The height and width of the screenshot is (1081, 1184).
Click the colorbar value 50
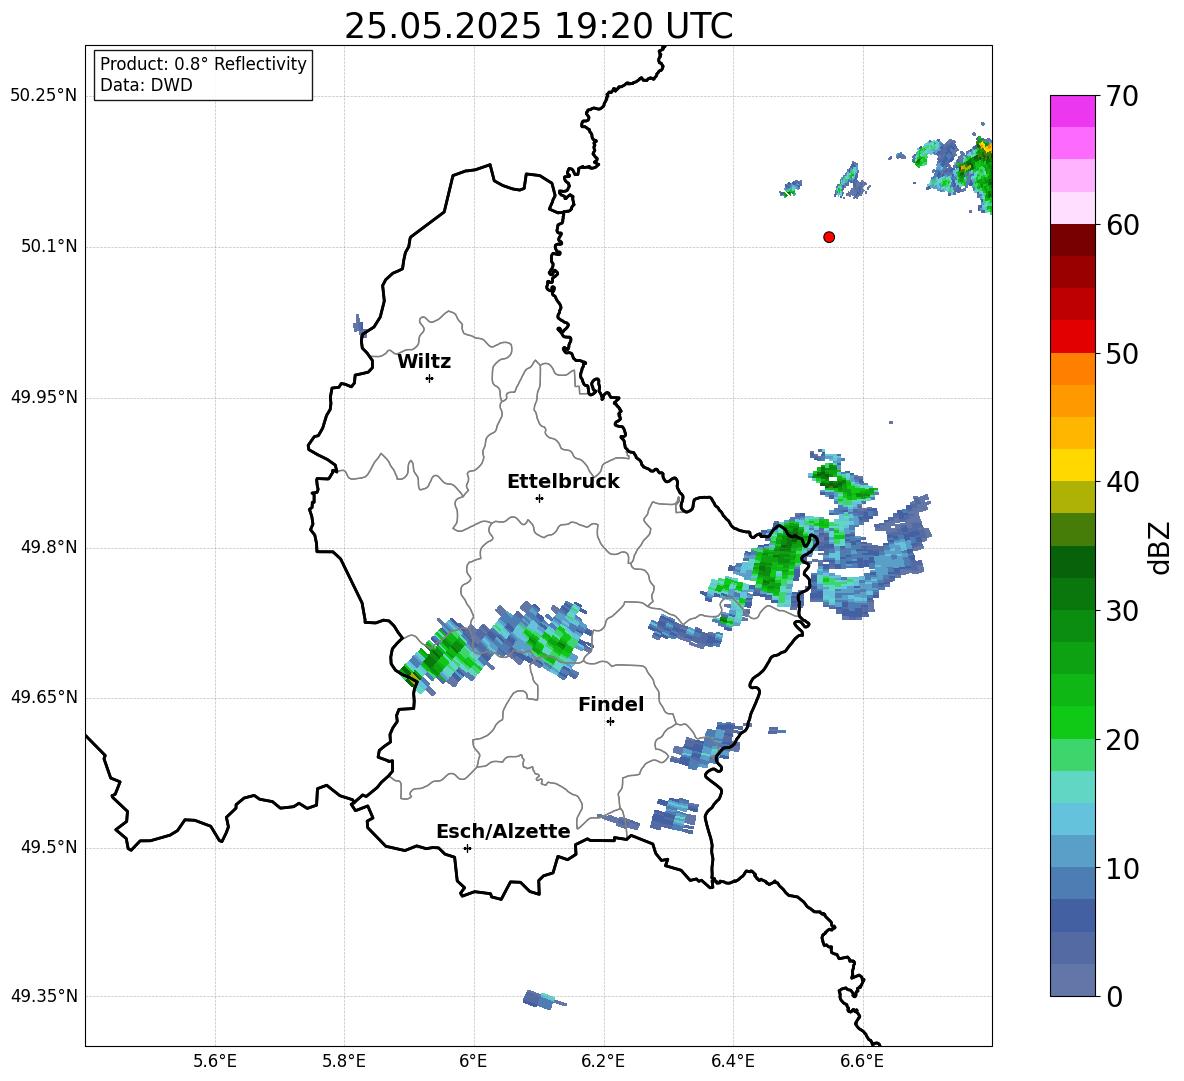(1122, 354)
